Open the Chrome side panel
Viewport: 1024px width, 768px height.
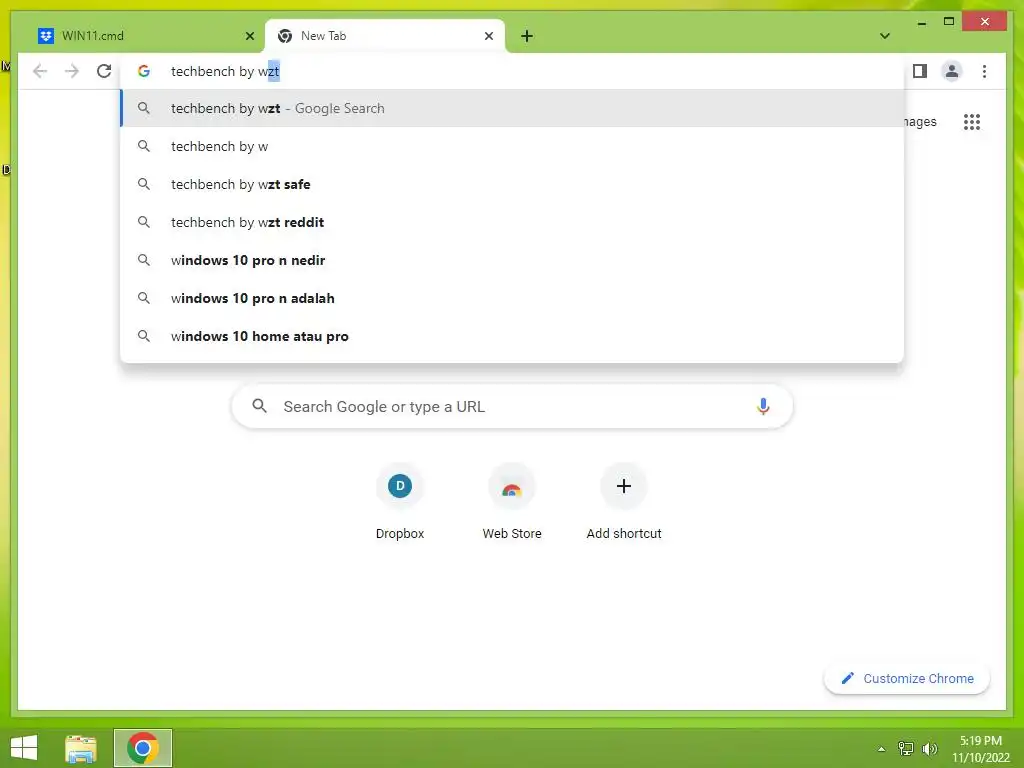click(920, 71)
